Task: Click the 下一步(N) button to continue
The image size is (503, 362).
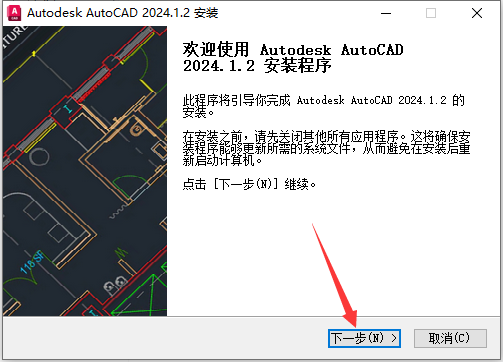Action: (364, 338)
